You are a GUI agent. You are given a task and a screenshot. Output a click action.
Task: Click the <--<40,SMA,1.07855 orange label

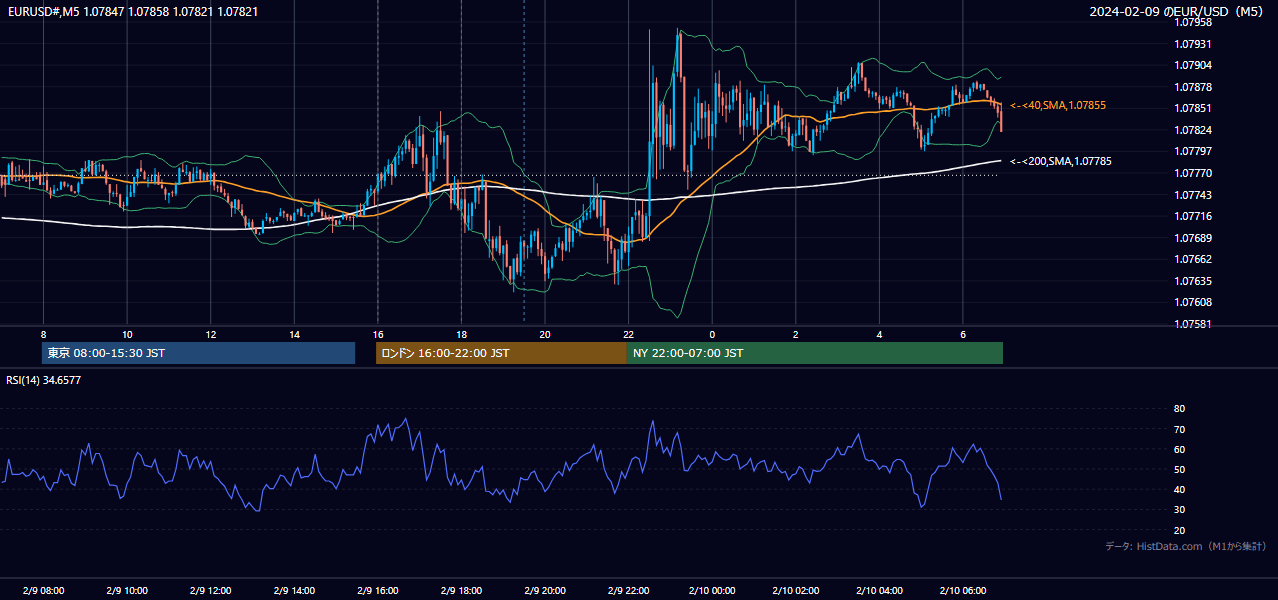[1057, 105]
